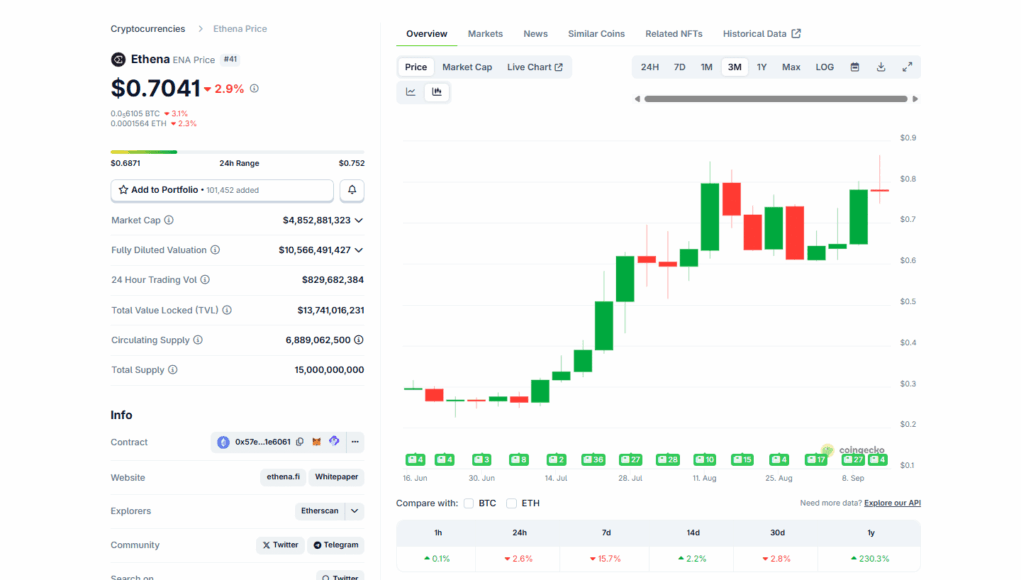Viewport: 1021px width, 580px height.
Task: Open the ethena.fi website link
Action: click(283, 477)
